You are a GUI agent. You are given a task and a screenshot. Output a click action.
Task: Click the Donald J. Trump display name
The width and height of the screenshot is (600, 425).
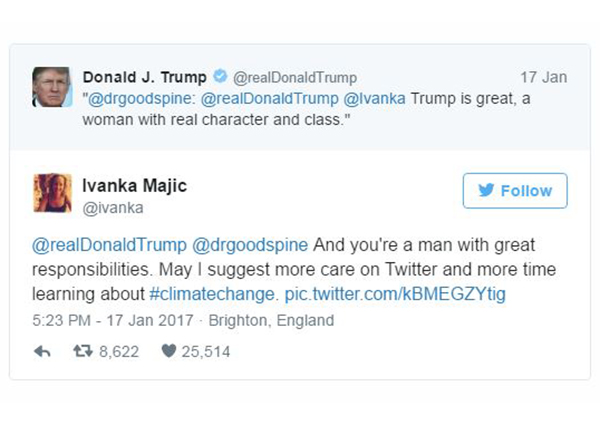click(144, 77)
